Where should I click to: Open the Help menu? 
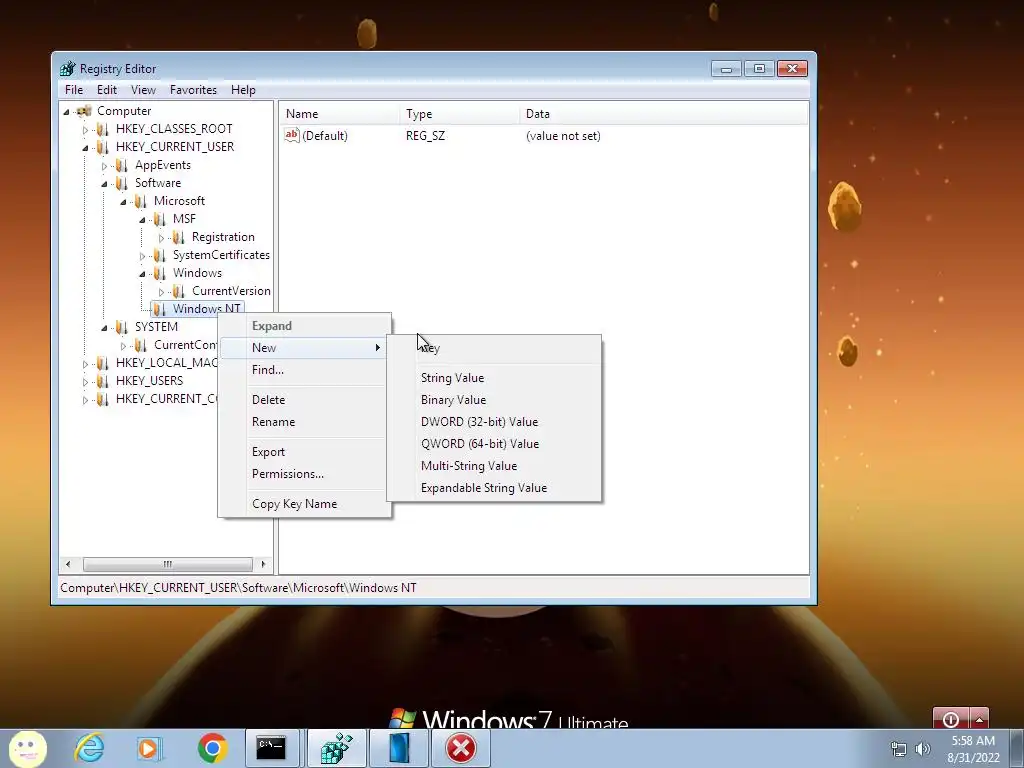point(243,89)
